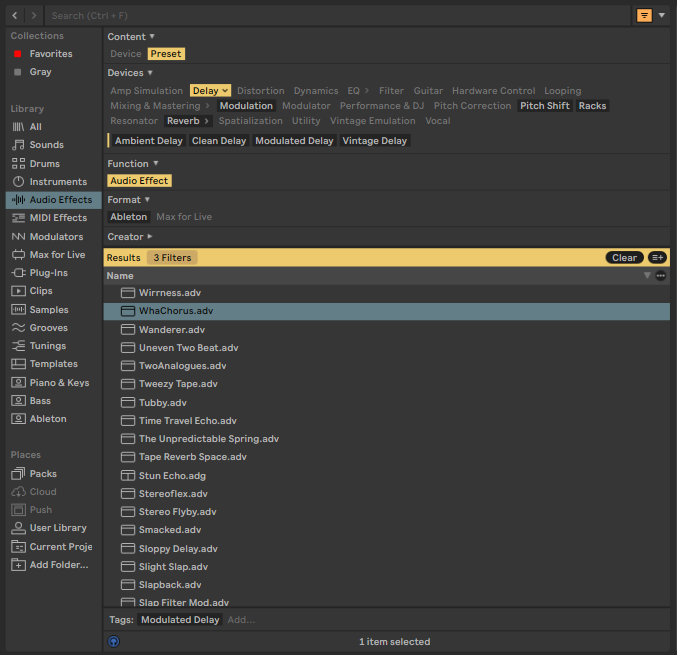Toggle the Preset content filter off
This screenshot has height=655, width=677.
point(166,54)
